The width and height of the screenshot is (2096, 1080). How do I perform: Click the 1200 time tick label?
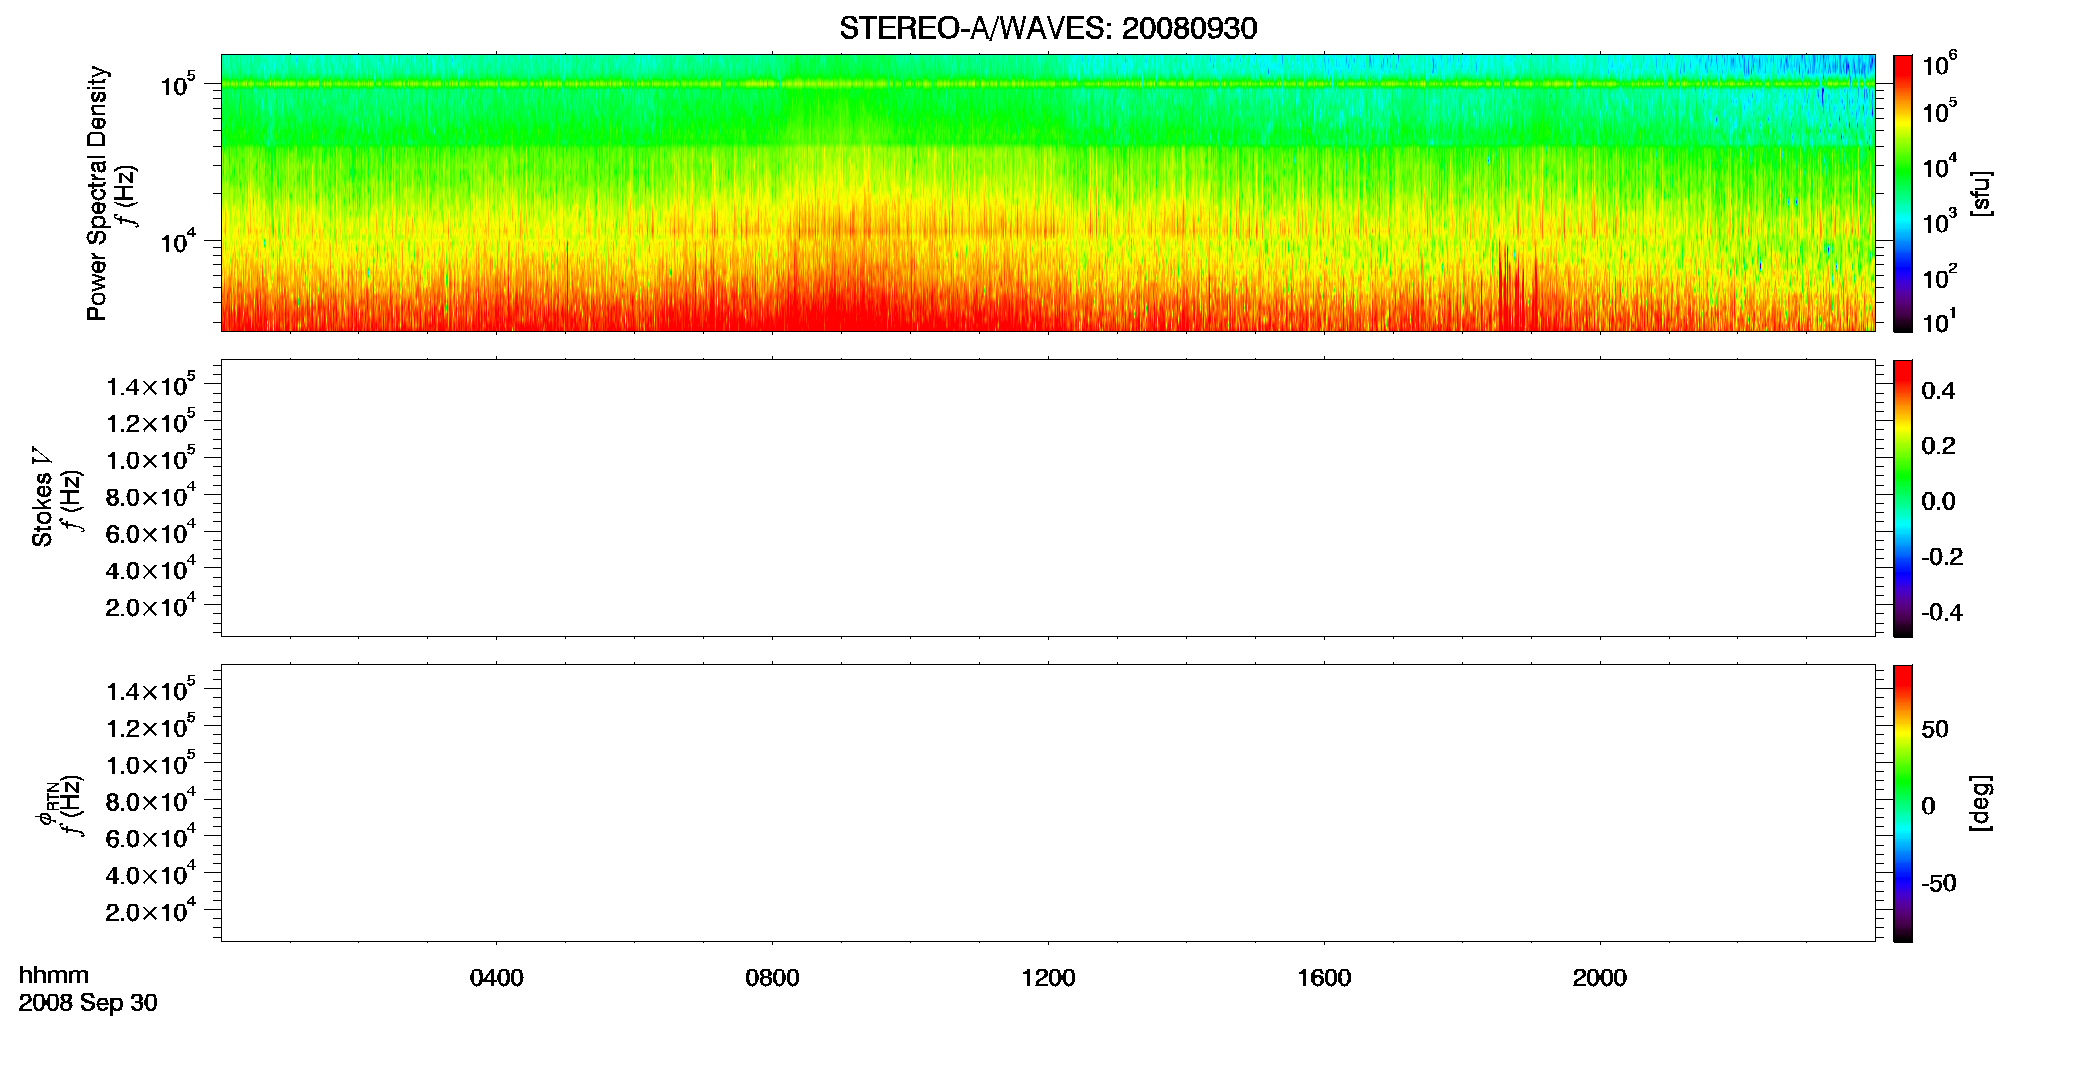[x=1048, y=978]
